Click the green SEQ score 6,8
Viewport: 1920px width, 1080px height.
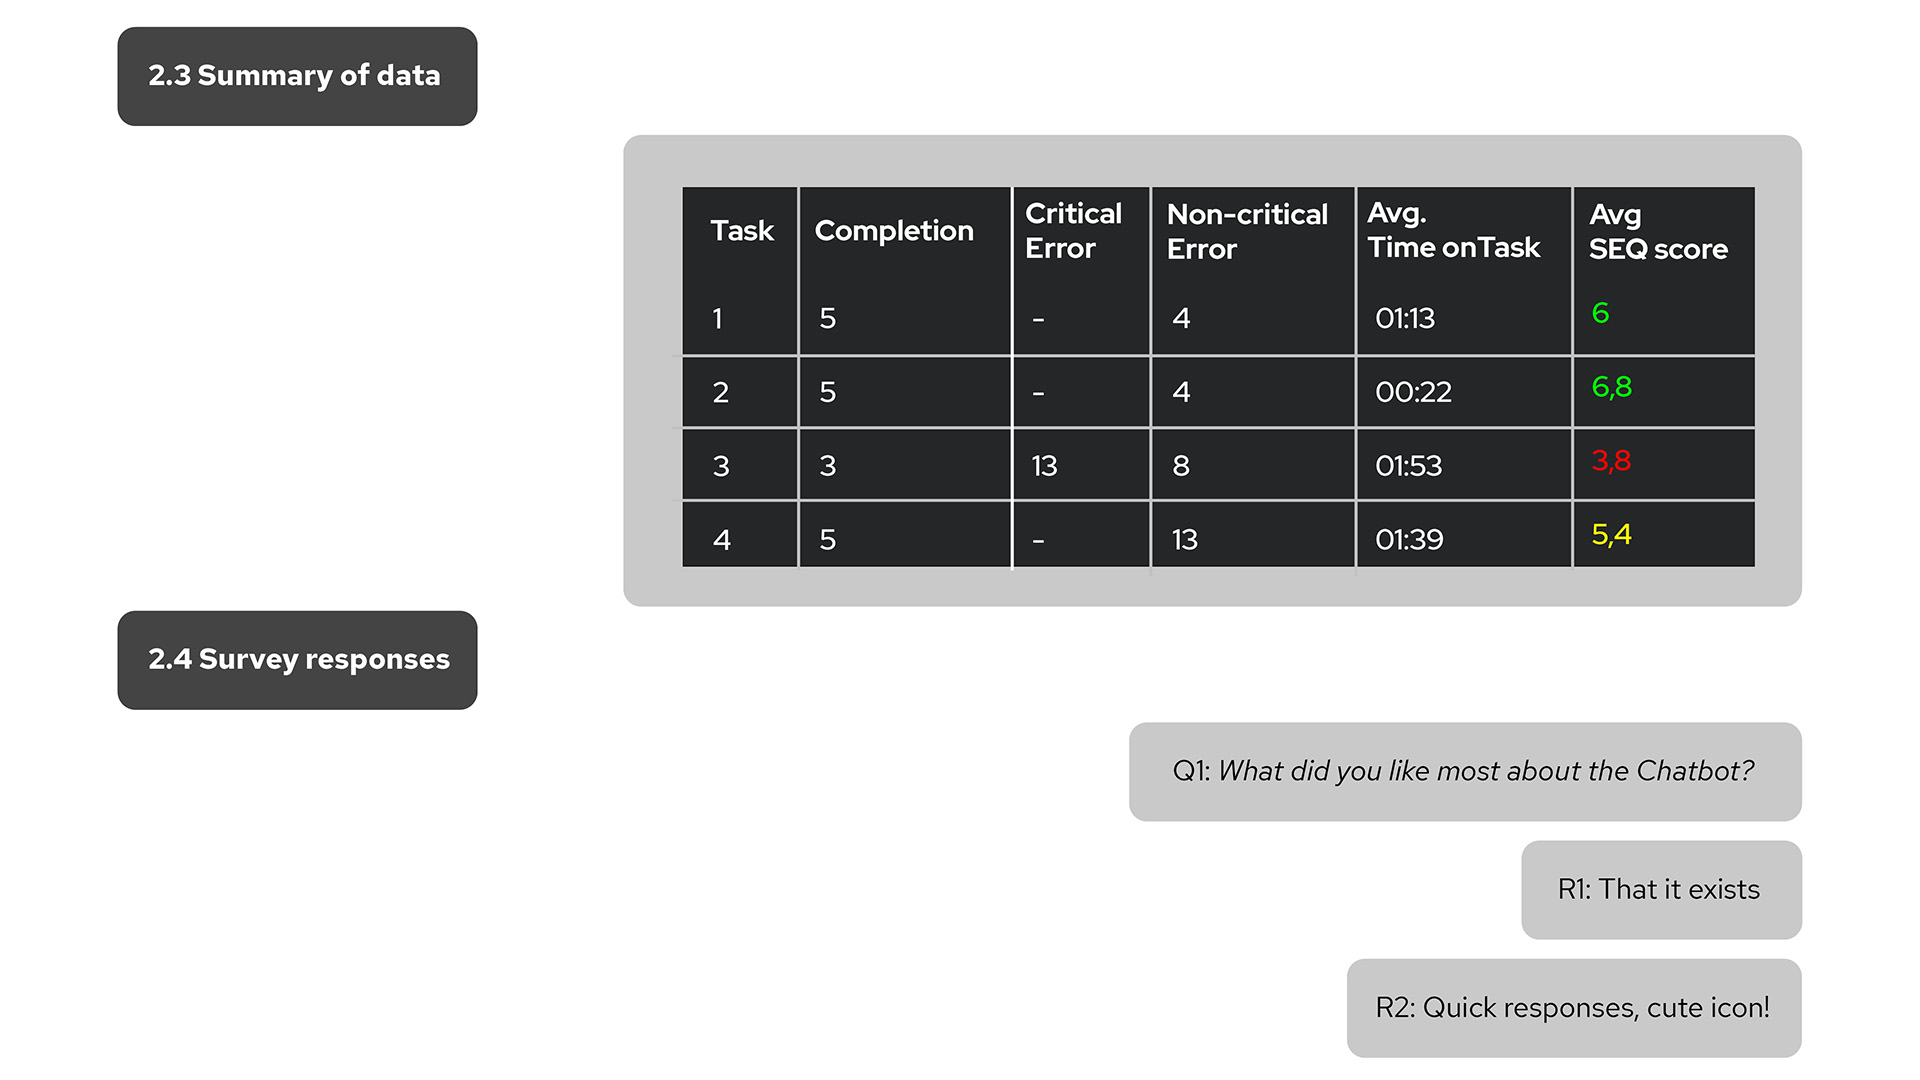click(1611, 387)
